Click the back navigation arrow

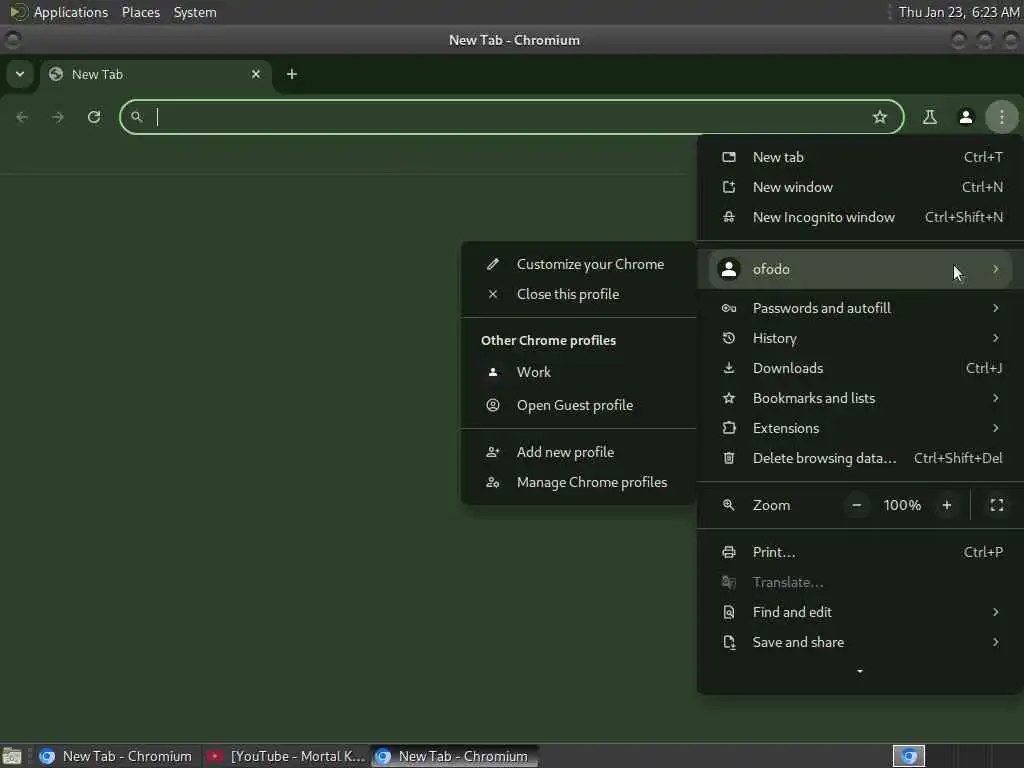[x=22, y=117]
